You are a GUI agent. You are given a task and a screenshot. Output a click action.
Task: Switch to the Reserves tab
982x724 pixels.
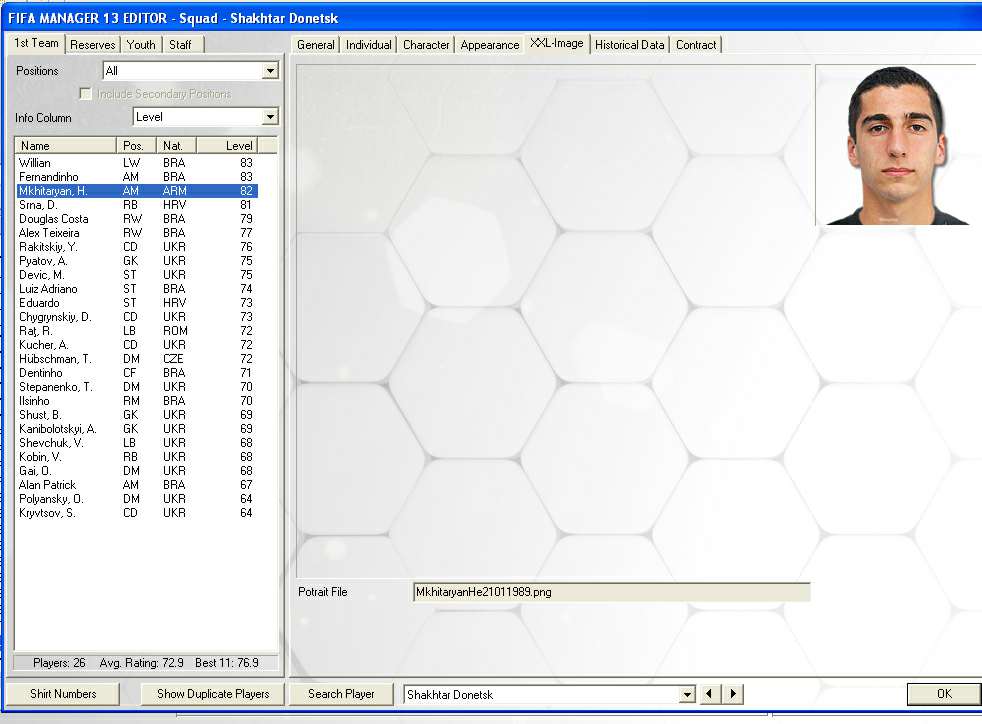tap(93, 45)
